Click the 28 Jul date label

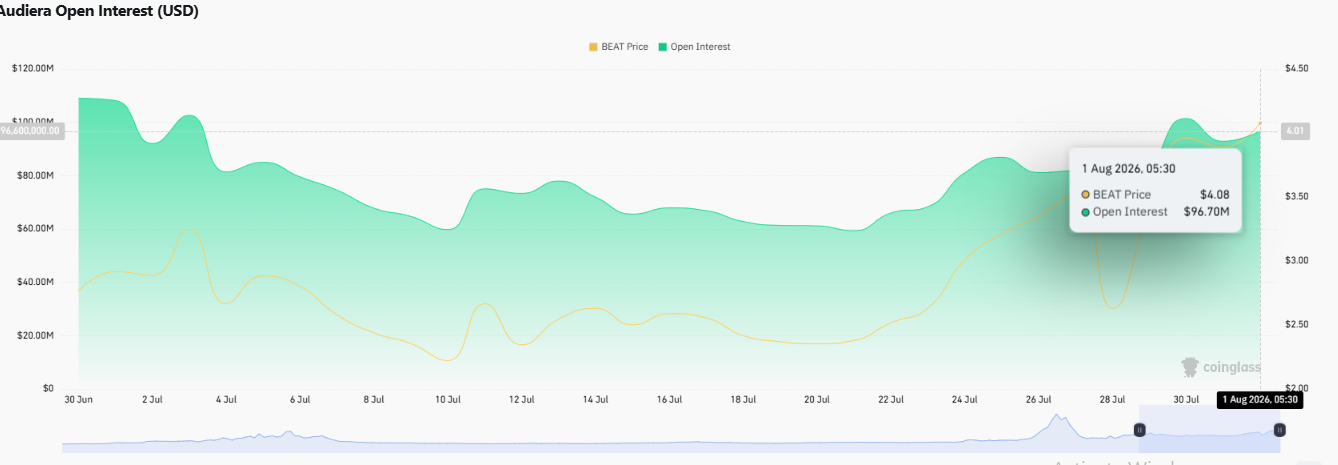[x=1112, y=400]
